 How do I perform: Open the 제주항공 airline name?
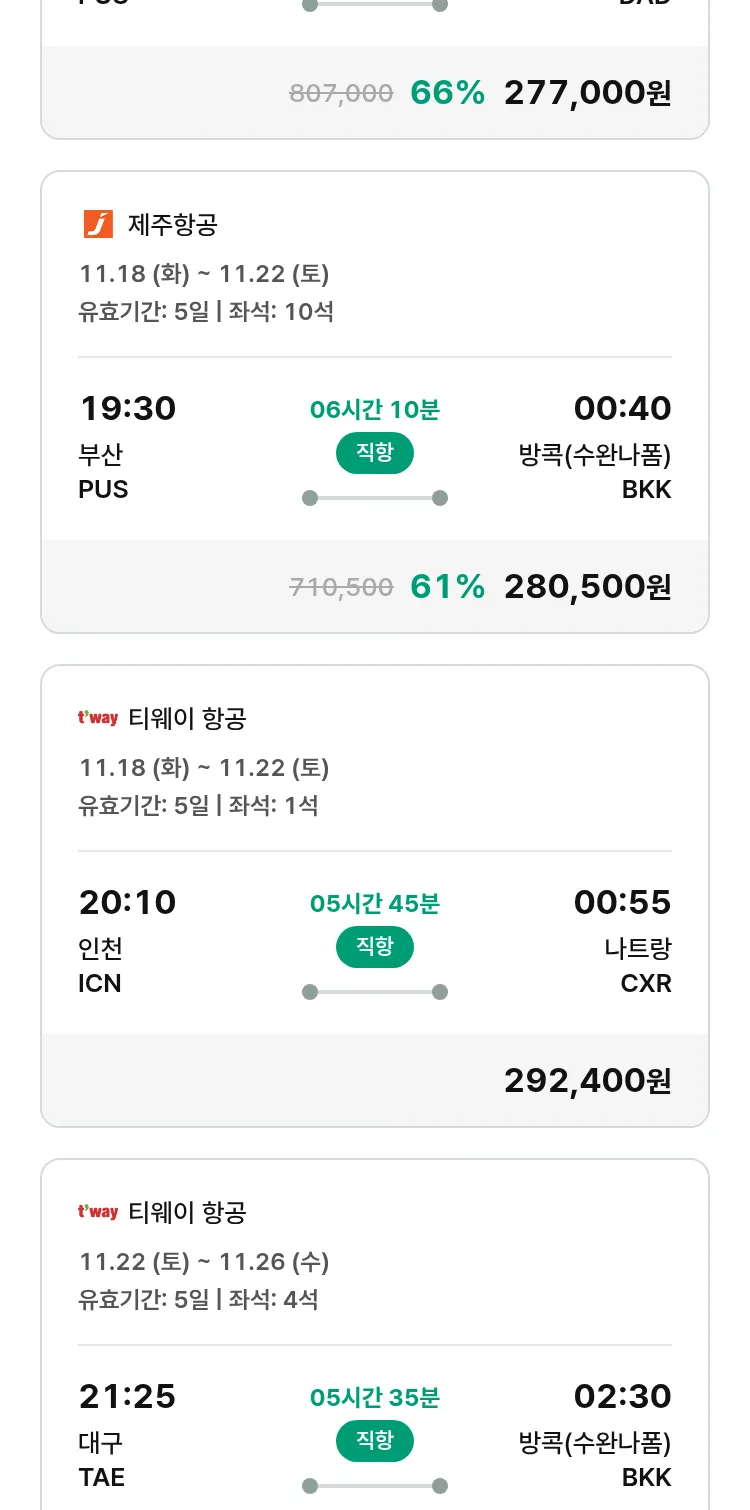[x=173, y=224]
